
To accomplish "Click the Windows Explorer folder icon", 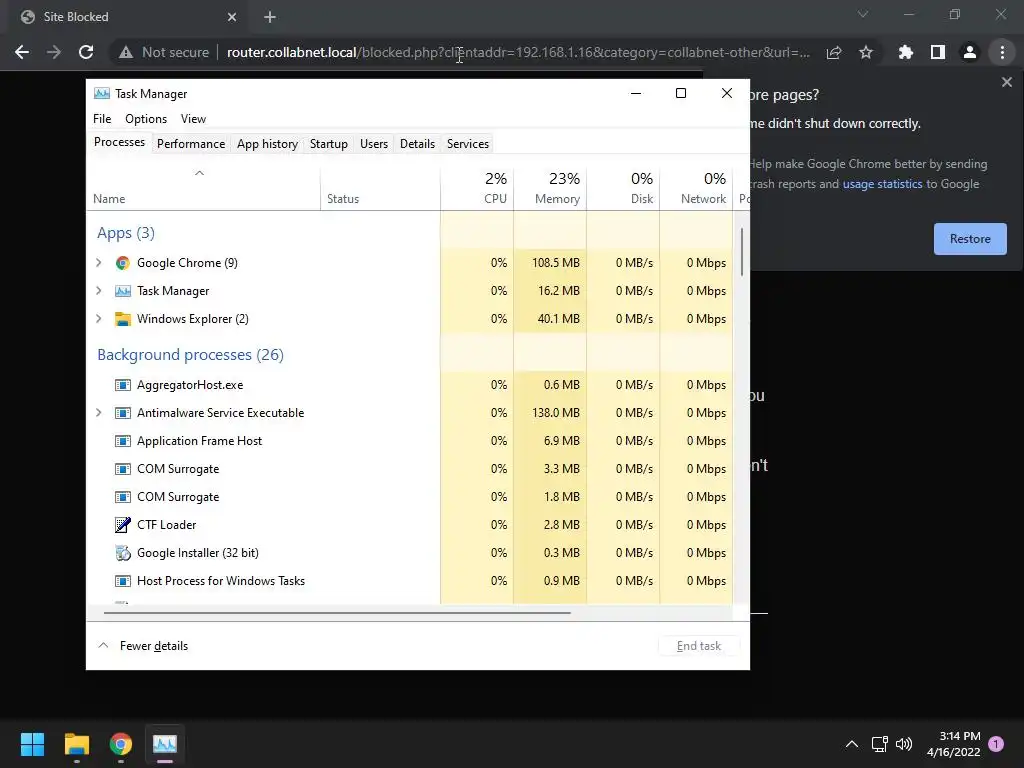I will 122,319.
